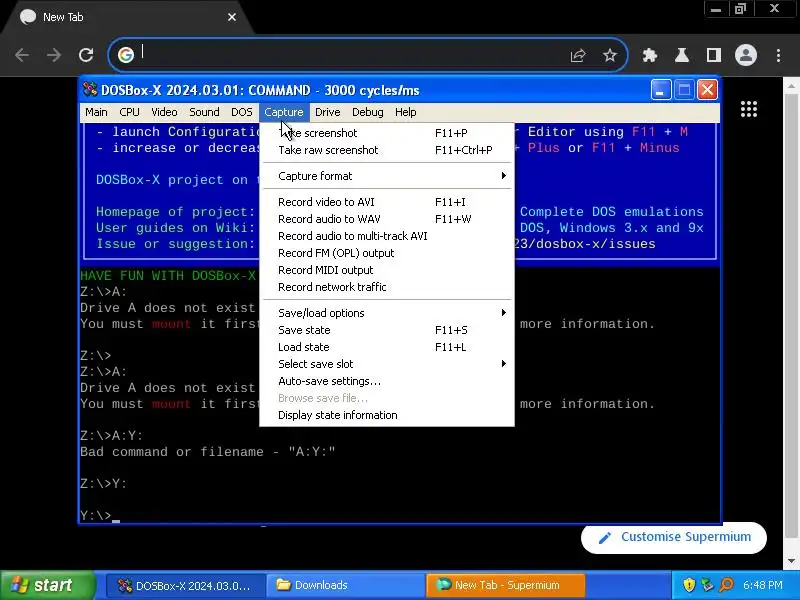
Task: Click the security shield tray icon
Action: [x=689, y=585]
